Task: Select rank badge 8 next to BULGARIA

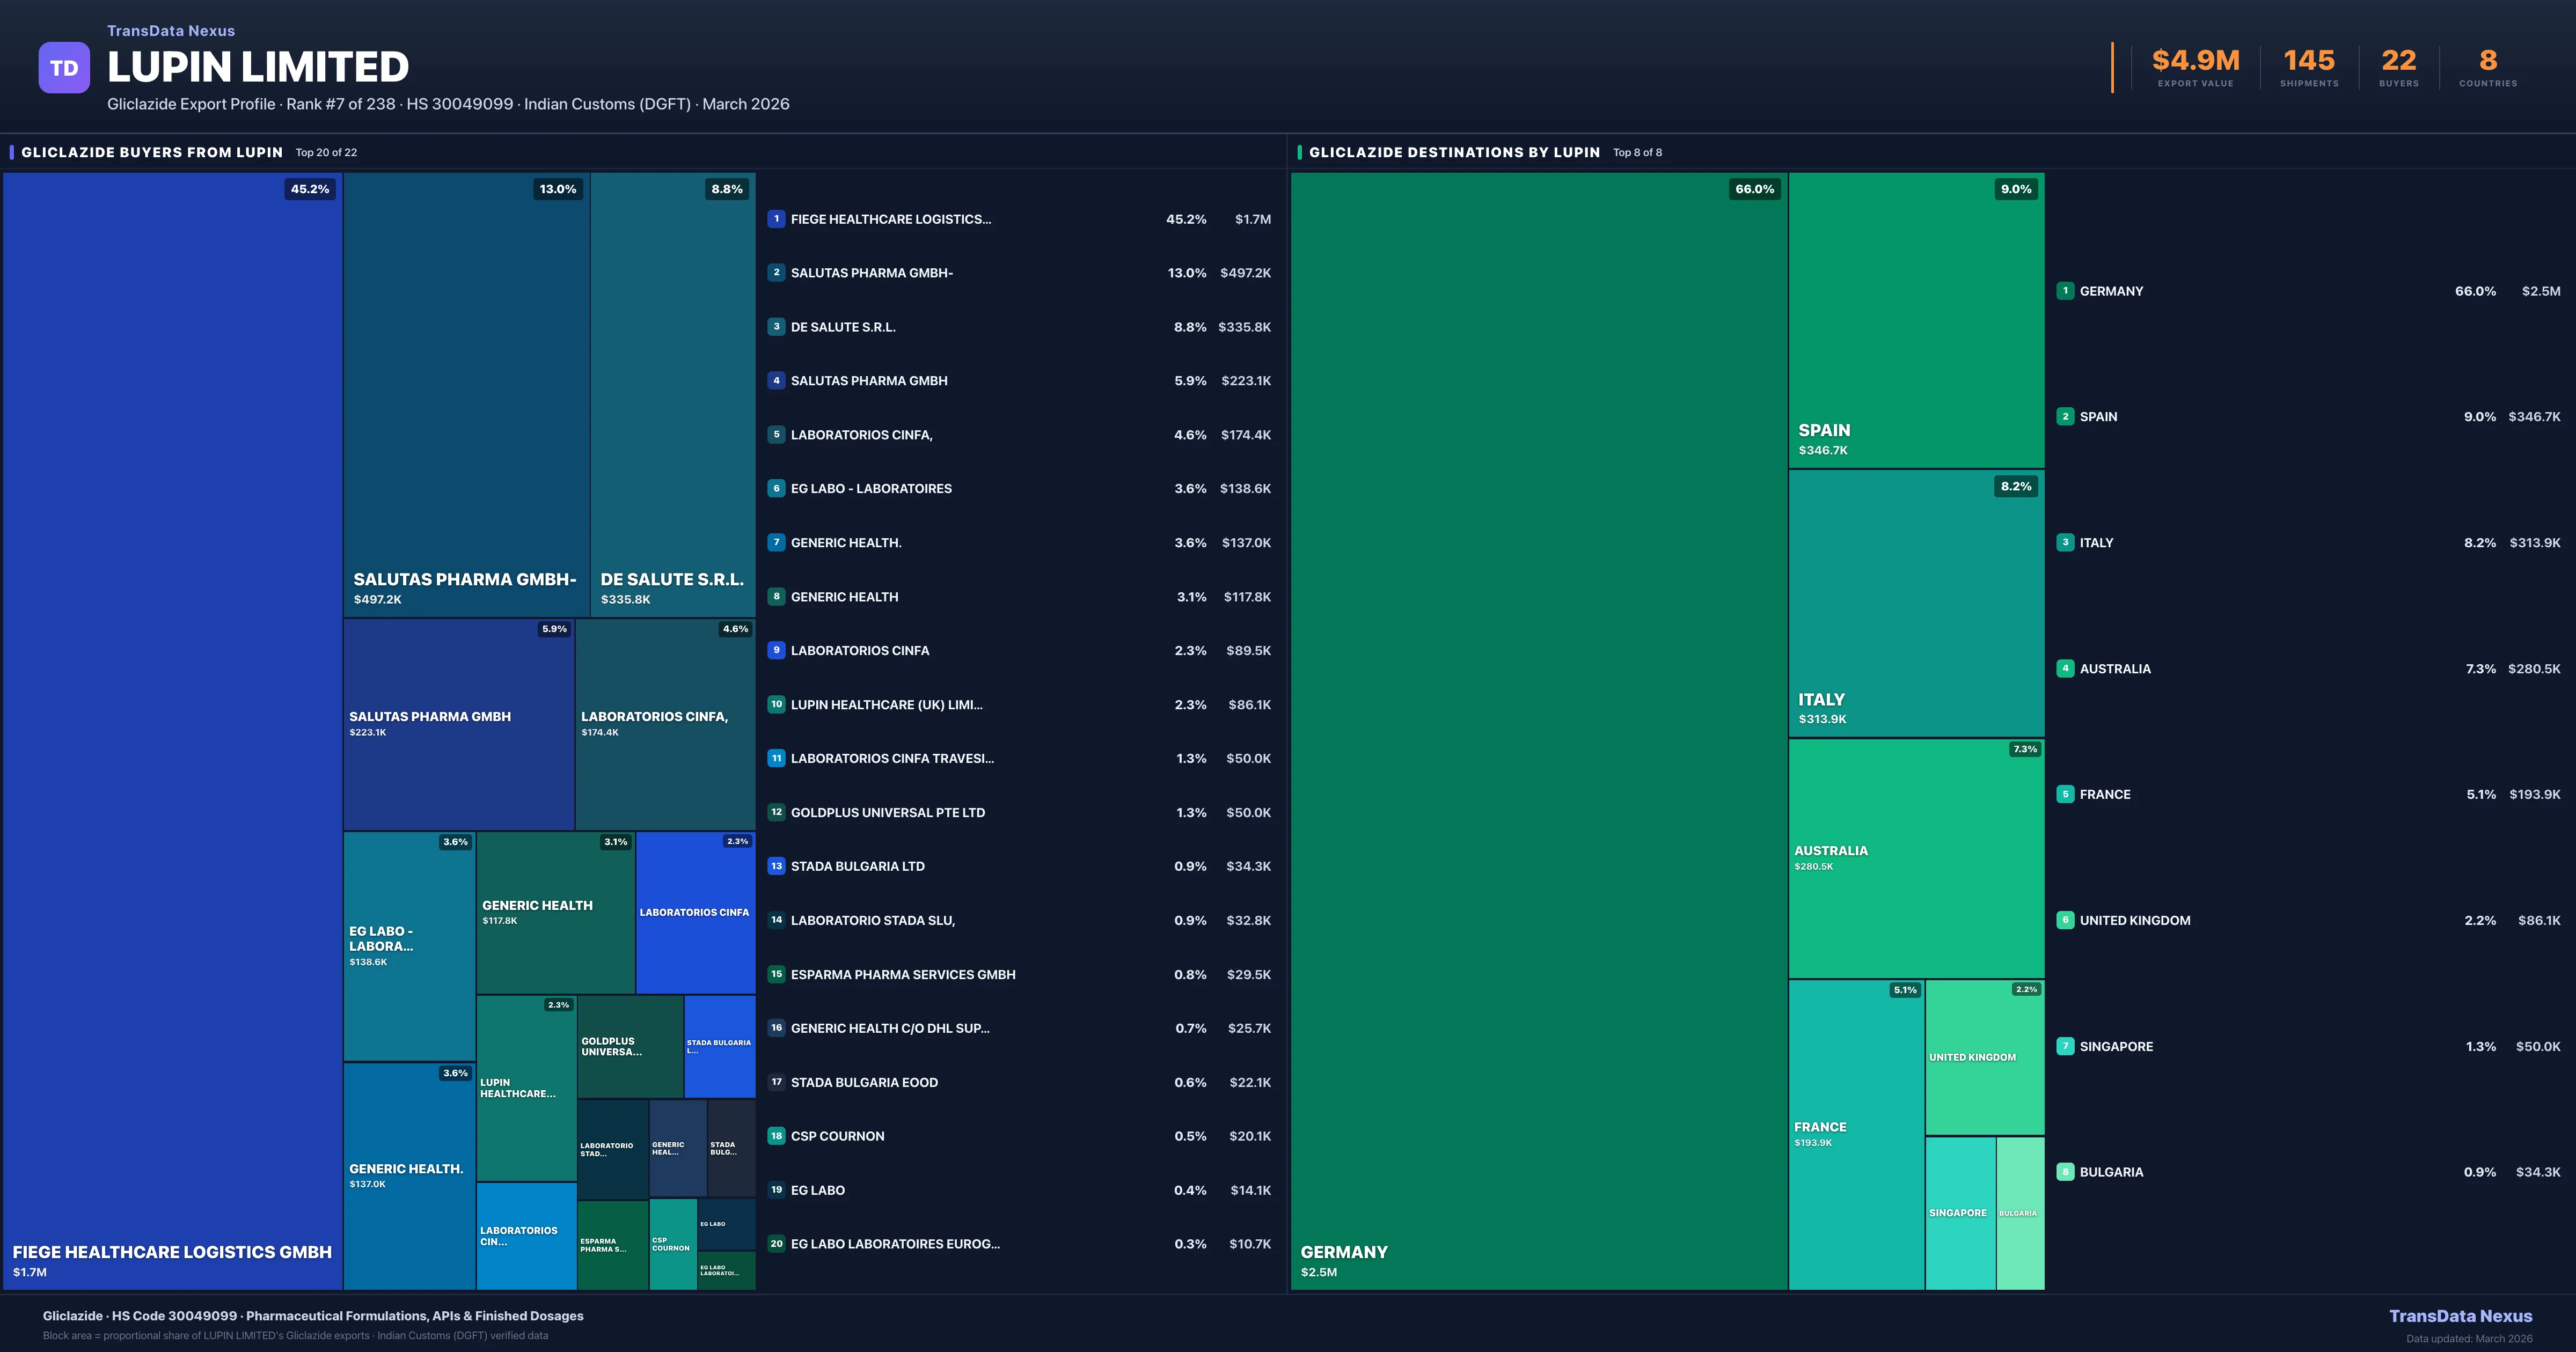Action: (x=2064, y=1172)
